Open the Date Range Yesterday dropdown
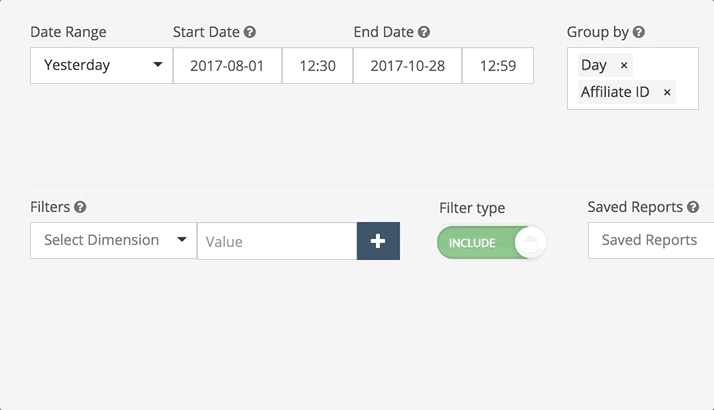The width and height of the screenshot is (714, 410). point(100,66)
